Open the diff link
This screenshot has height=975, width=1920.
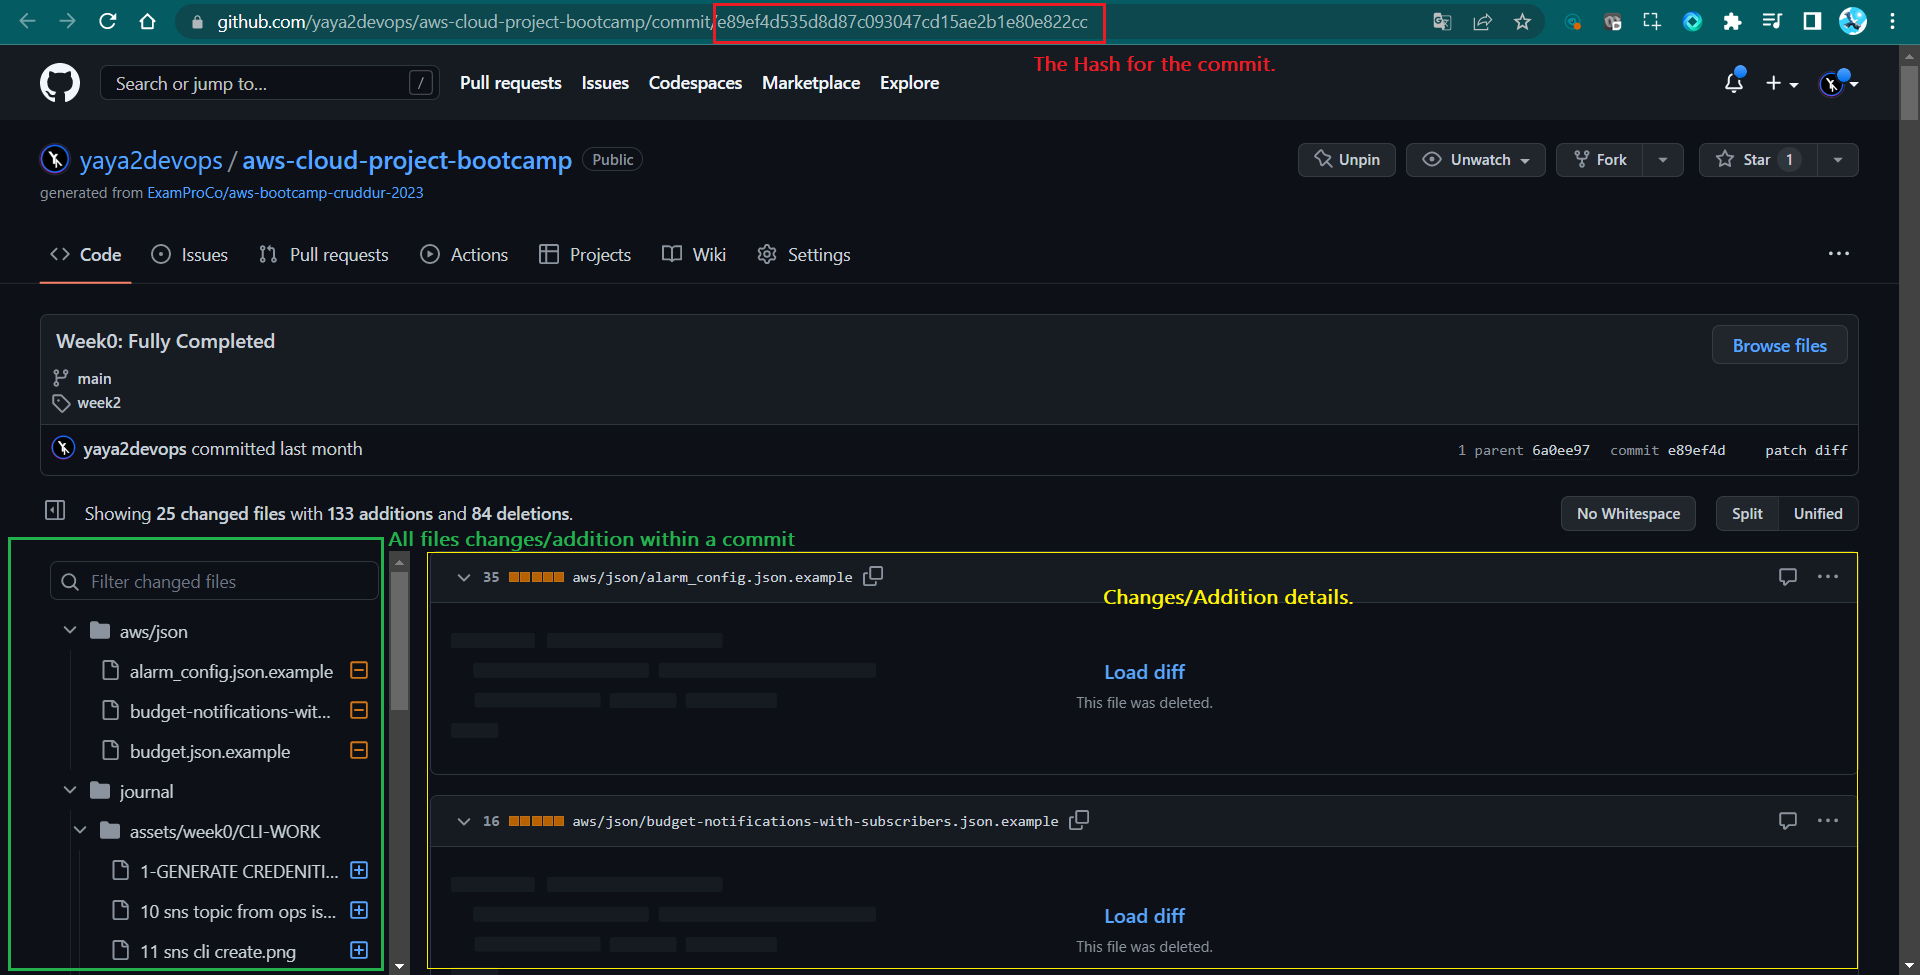(1831, 451)
